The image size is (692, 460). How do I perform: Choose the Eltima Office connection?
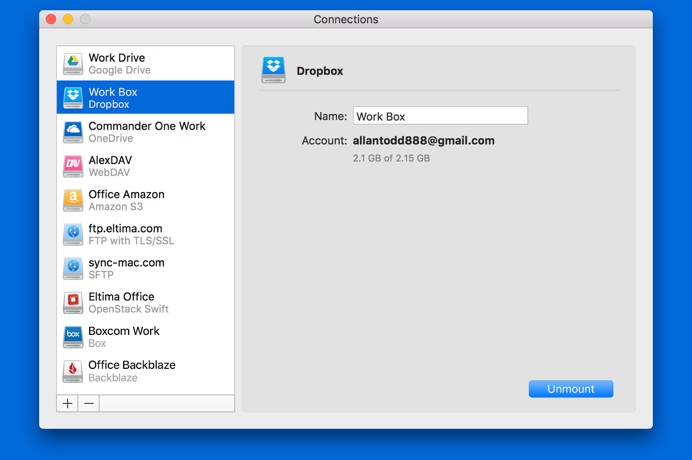tap(146, 302)
